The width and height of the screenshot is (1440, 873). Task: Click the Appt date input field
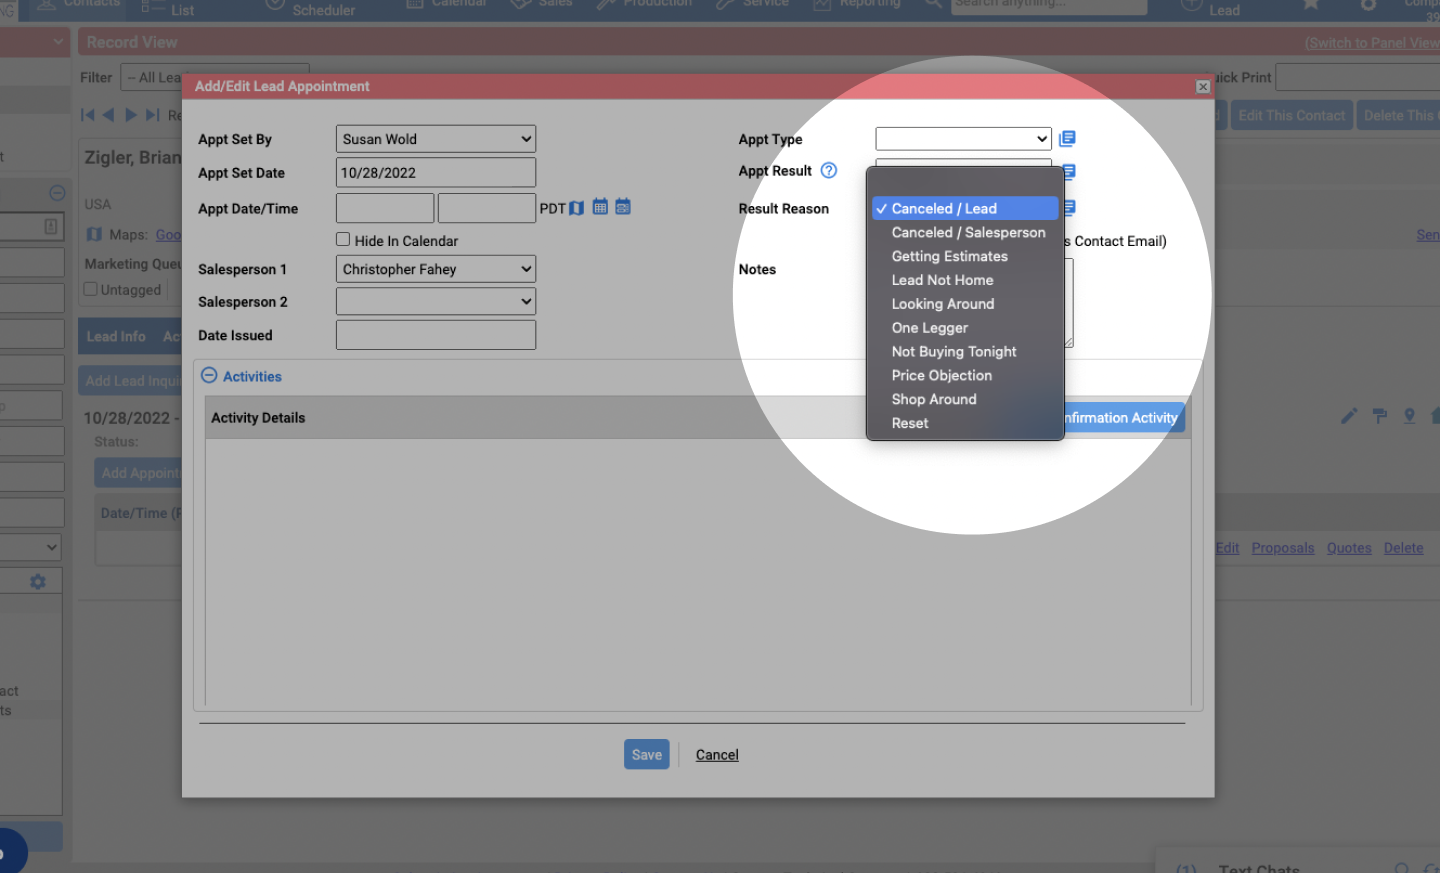[x=385, y=208]
